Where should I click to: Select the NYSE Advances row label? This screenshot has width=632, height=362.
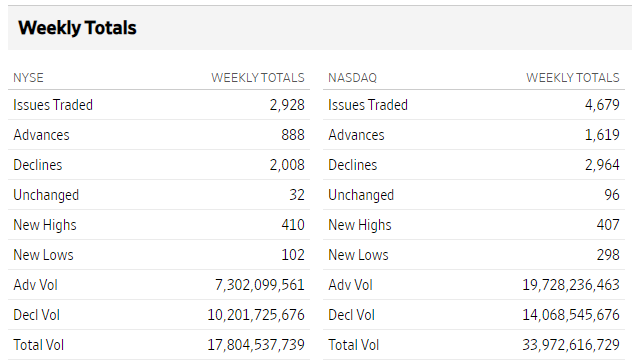[x=42, y=135]
